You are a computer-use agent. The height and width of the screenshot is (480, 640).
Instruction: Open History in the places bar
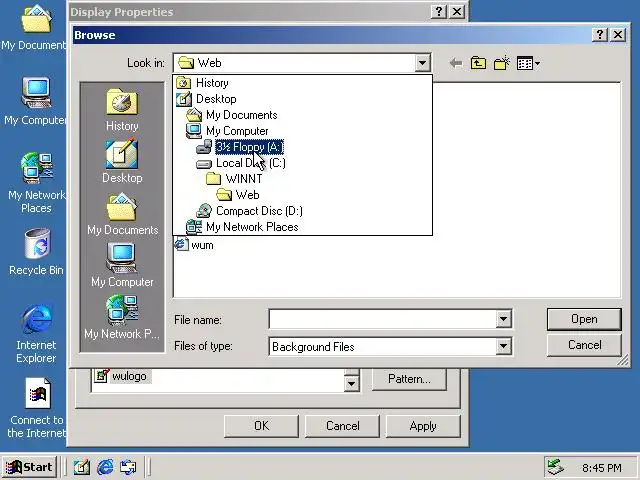[x=122, y=110]
